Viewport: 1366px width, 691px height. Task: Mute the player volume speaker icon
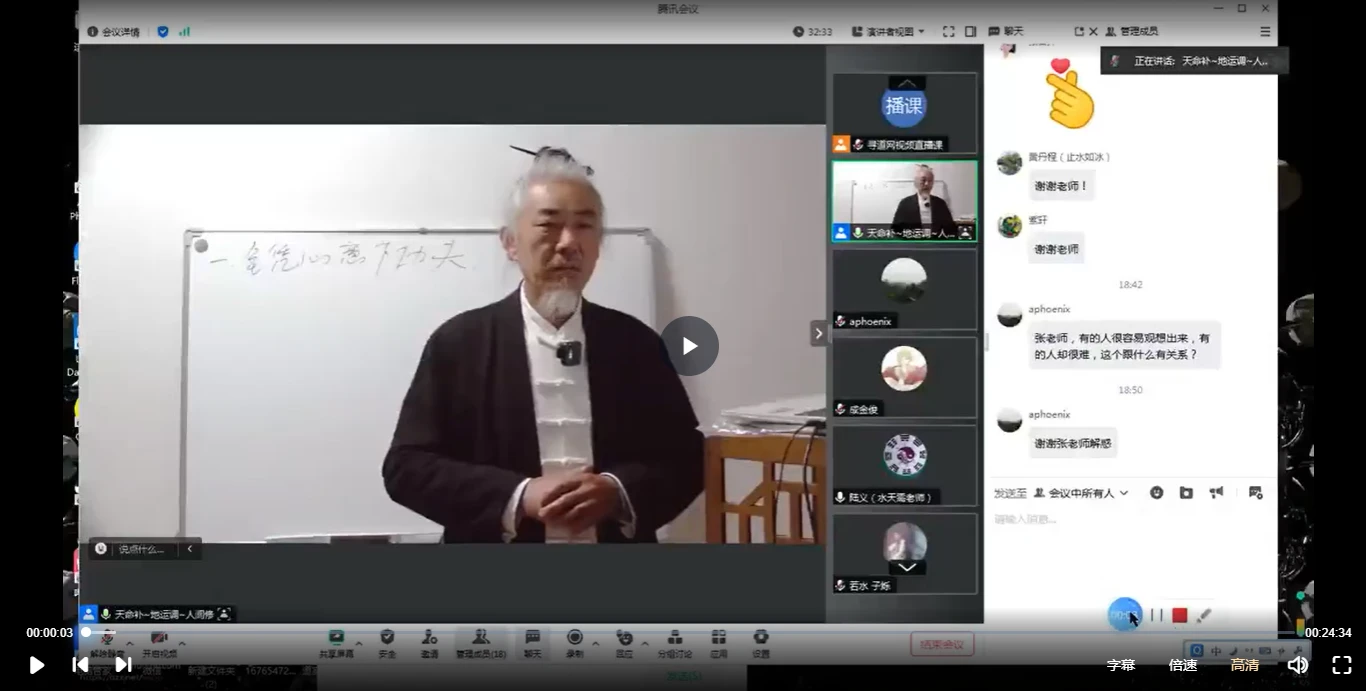point(1298,665)
